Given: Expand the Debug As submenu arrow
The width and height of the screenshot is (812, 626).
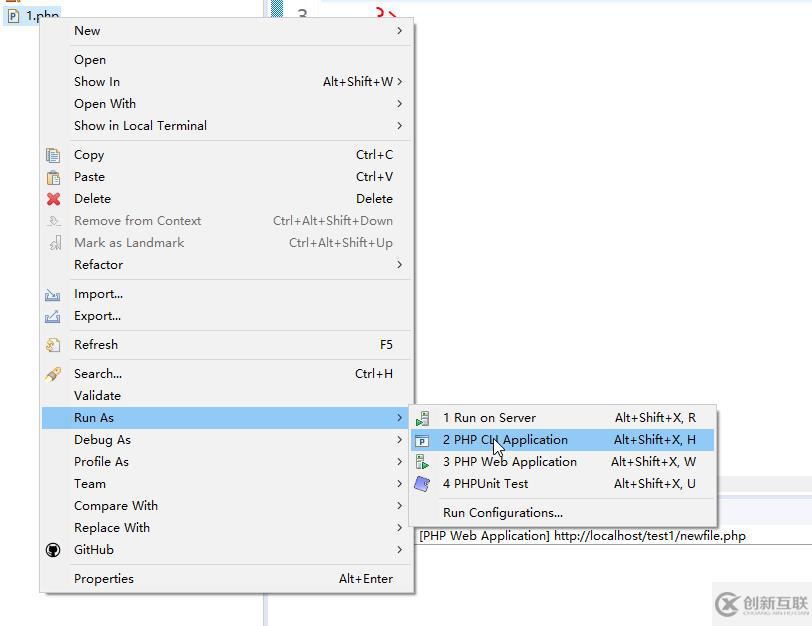Looking at the screenshot, I should [x=399, y=440].
